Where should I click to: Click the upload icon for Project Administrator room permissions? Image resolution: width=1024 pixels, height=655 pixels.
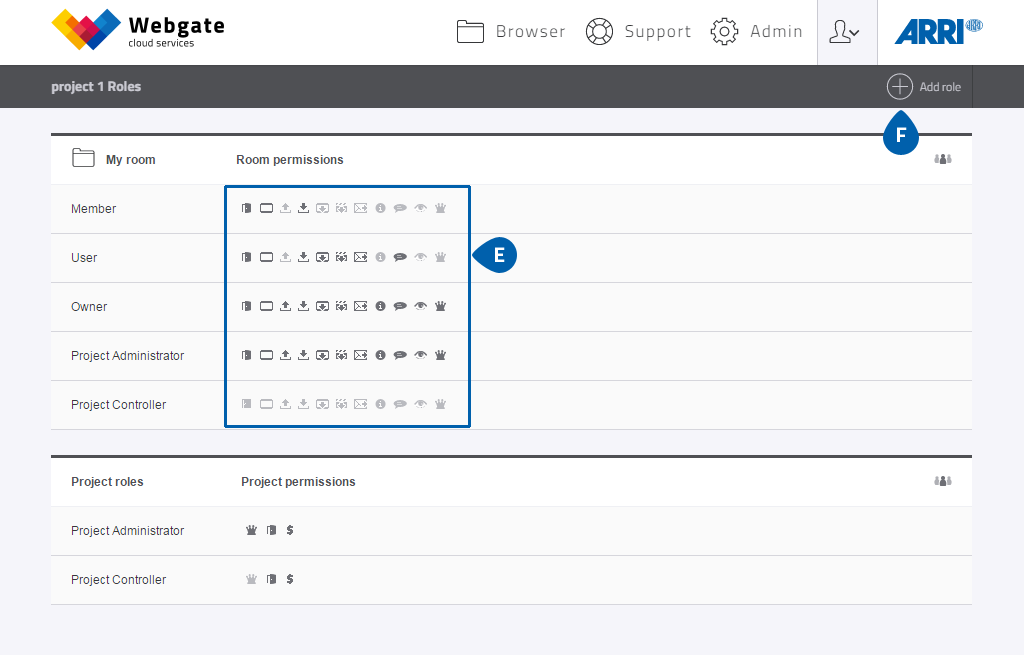pos(285,355)
